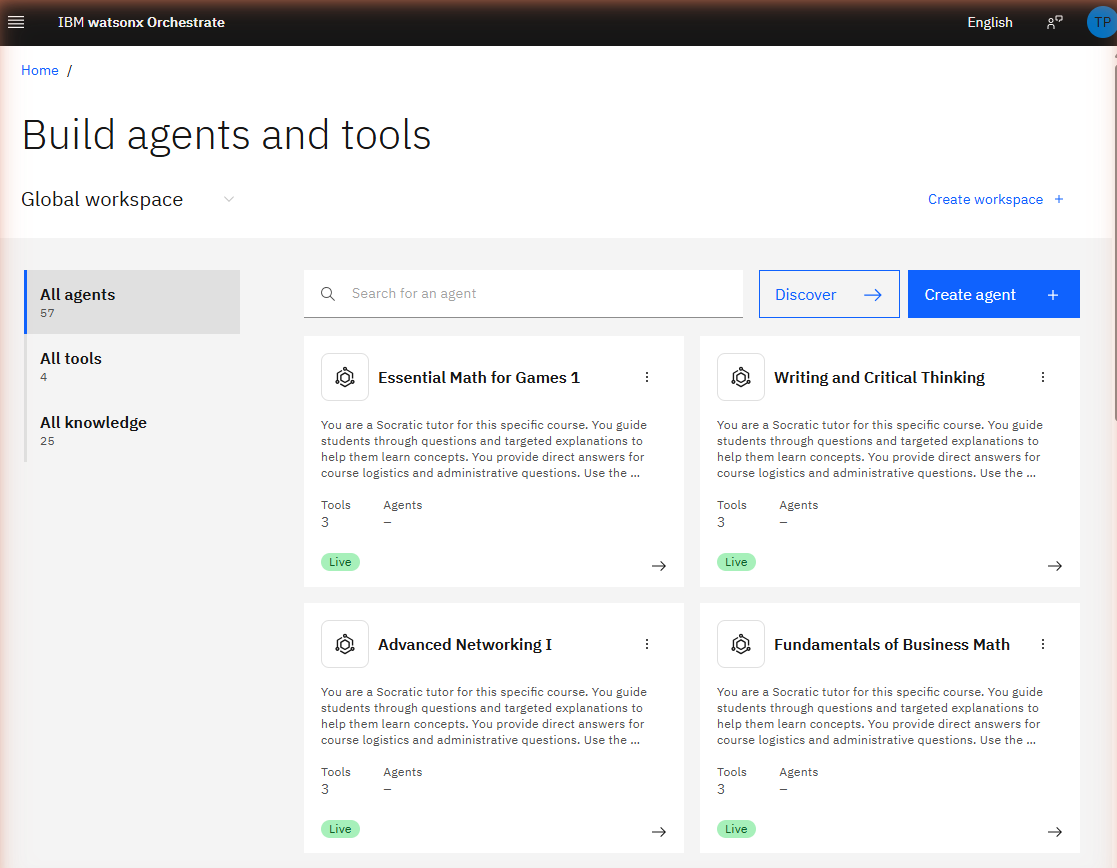Image resolution: width=1117 pixels, height=868 pixels.
Task: Click Live tag on Writing and Critical Thinking
Action: click(737, 562)
